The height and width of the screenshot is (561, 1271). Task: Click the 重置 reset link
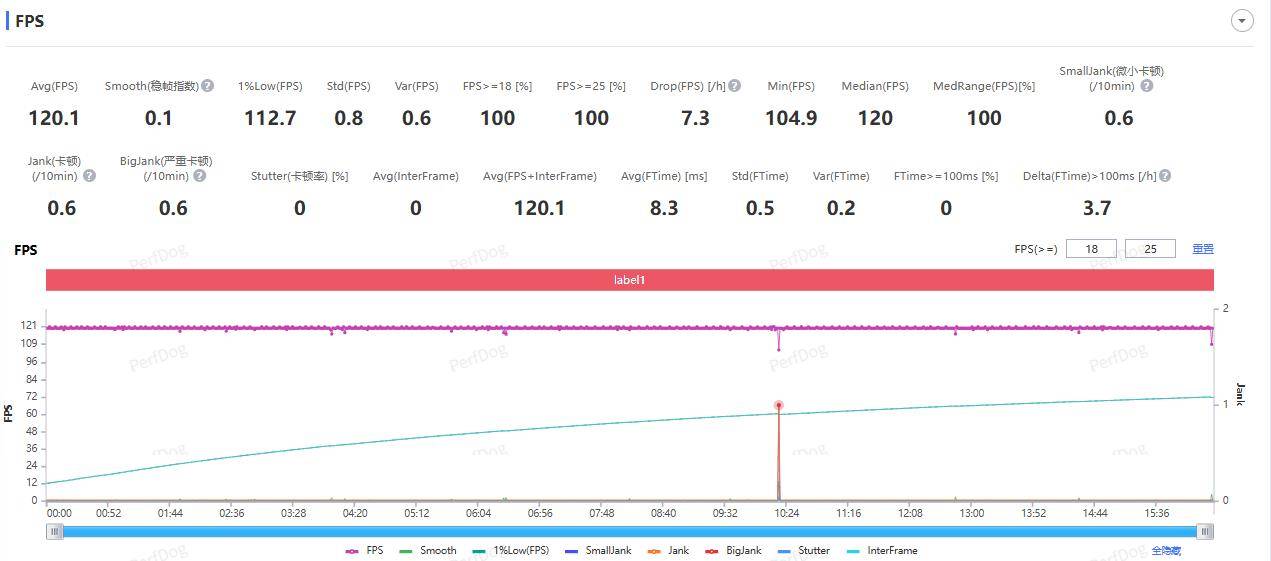(x=1202, y=249)
